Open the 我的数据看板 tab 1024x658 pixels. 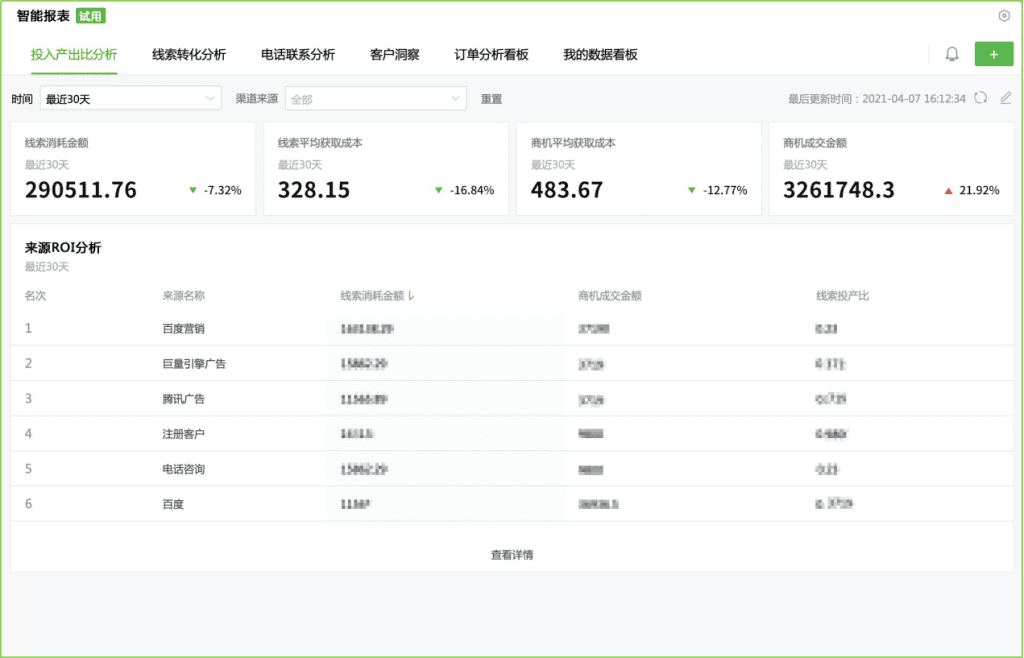[x=600, y=55]
